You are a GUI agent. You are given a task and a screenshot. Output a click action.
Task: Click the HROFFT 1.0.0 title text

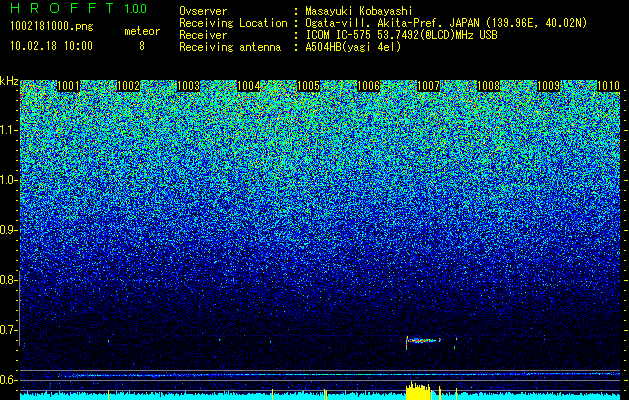[x=78, y=8]
